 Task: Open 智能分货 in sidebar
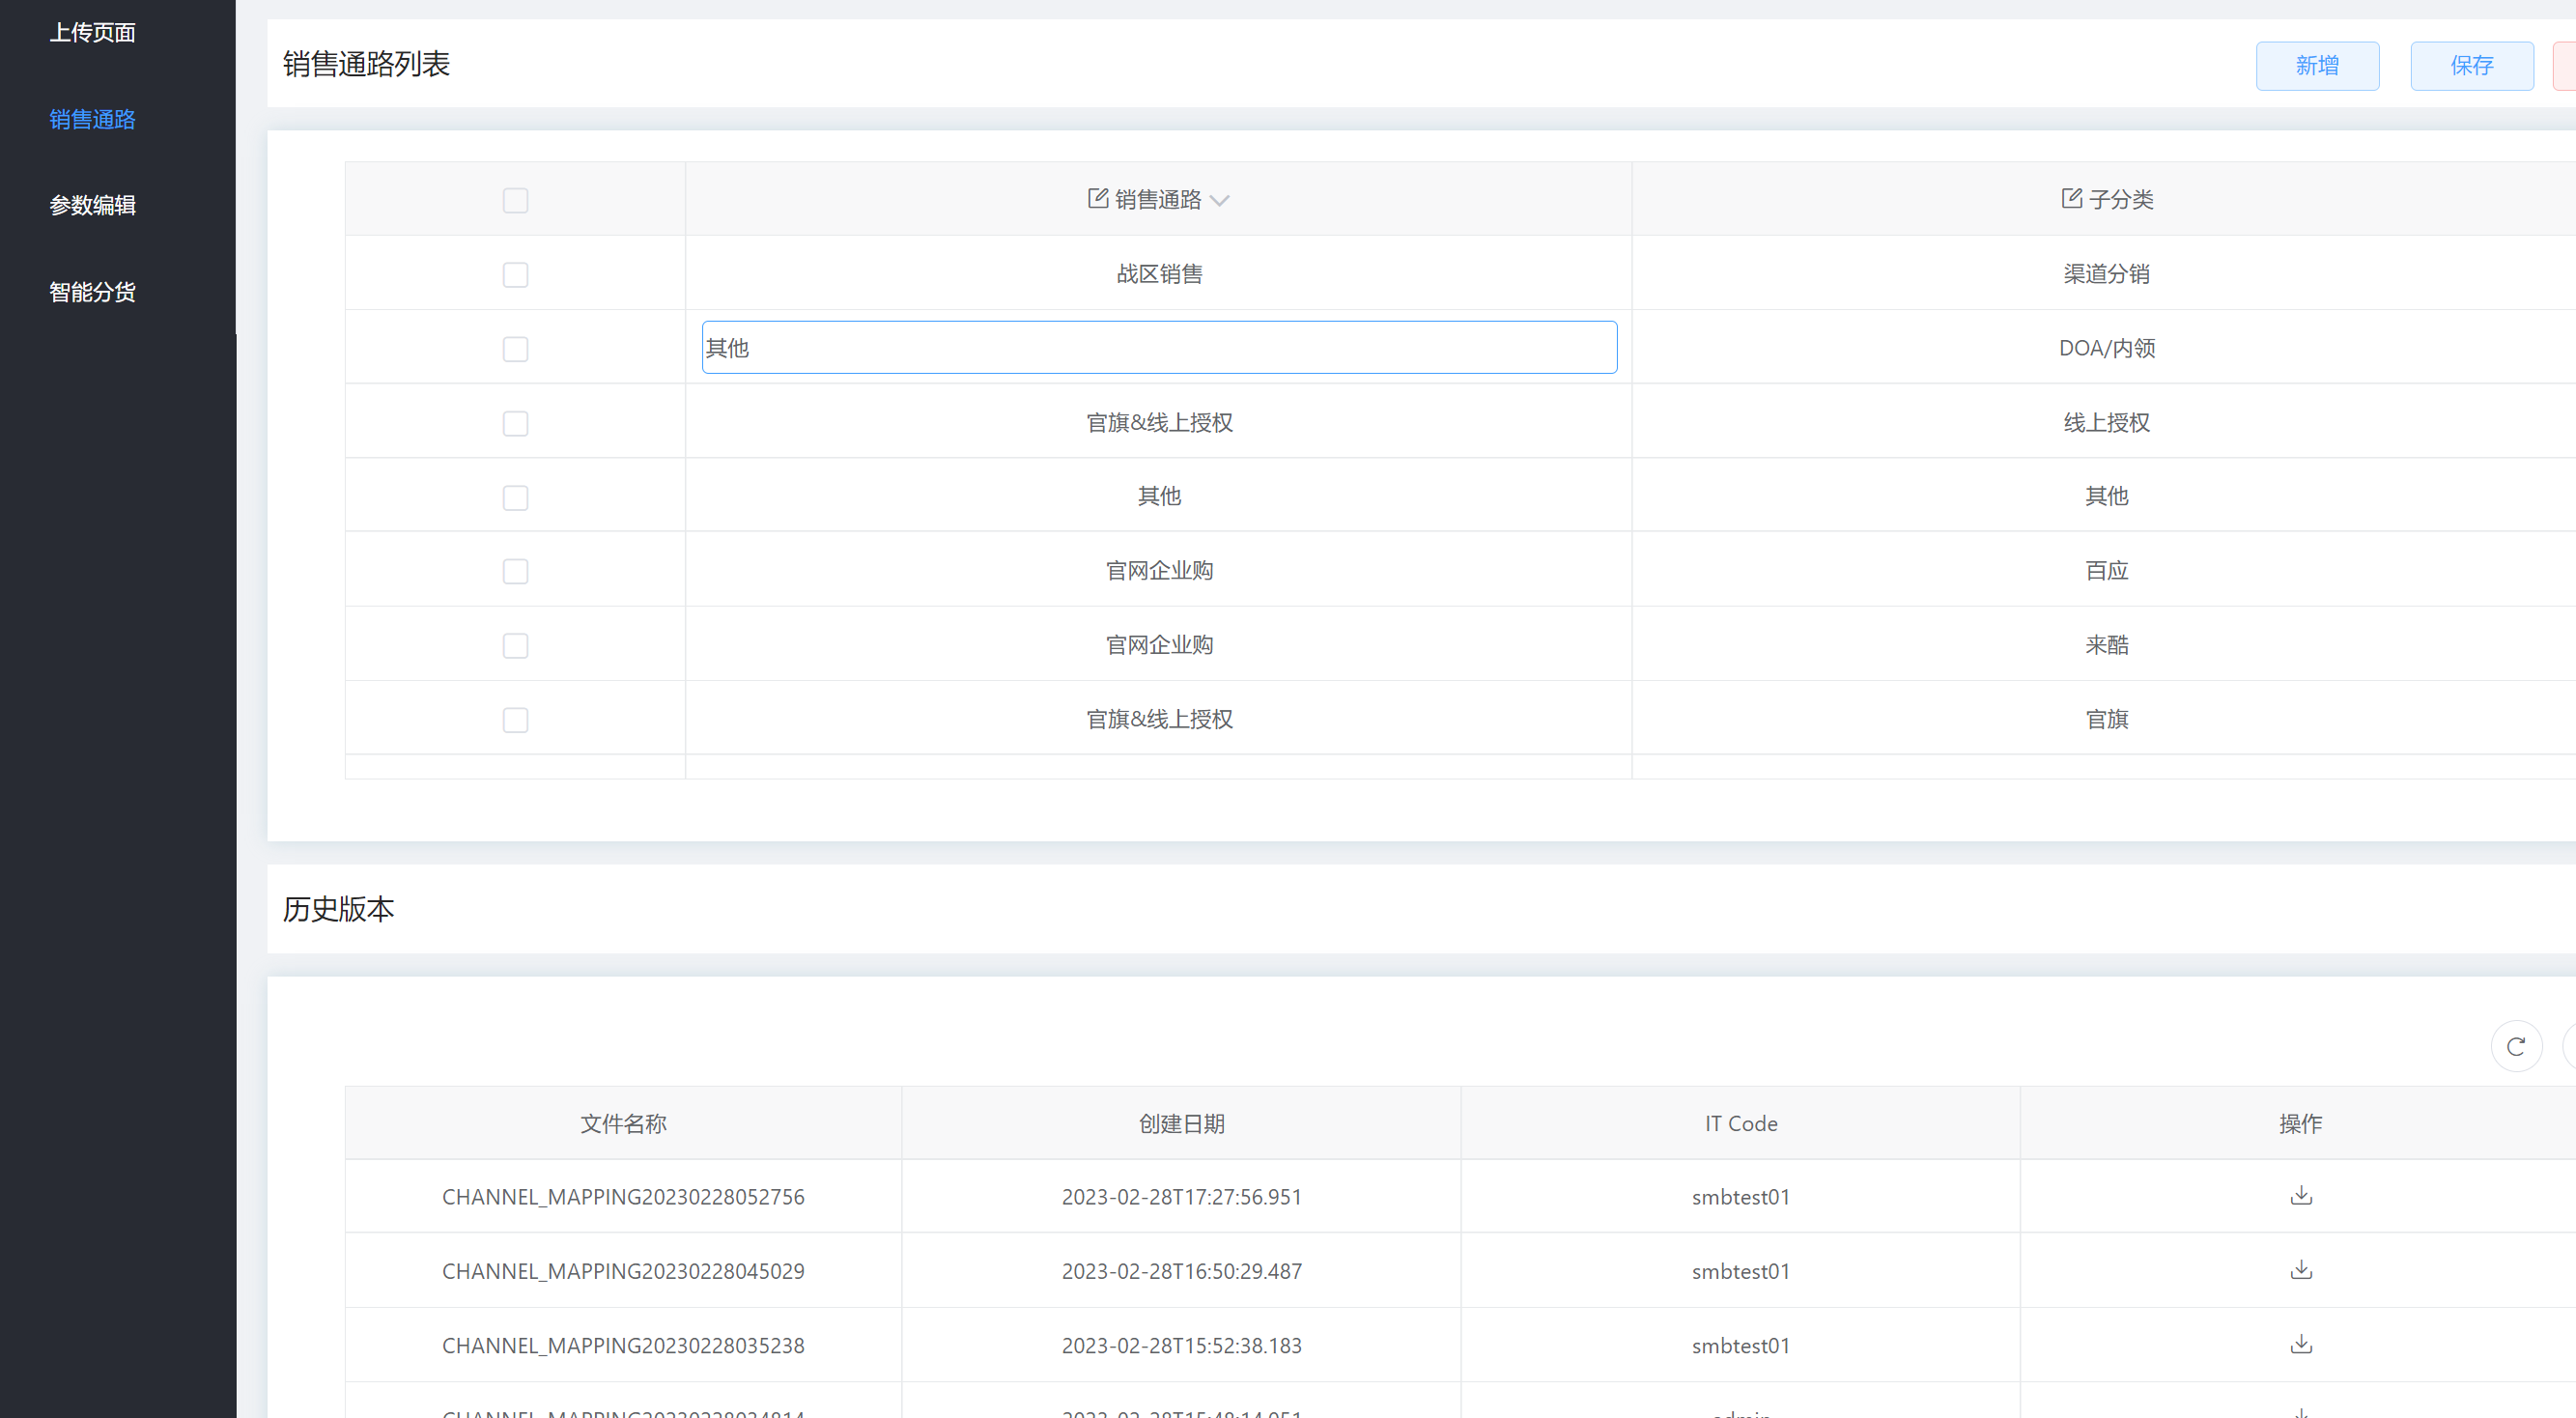click(92, 293)
